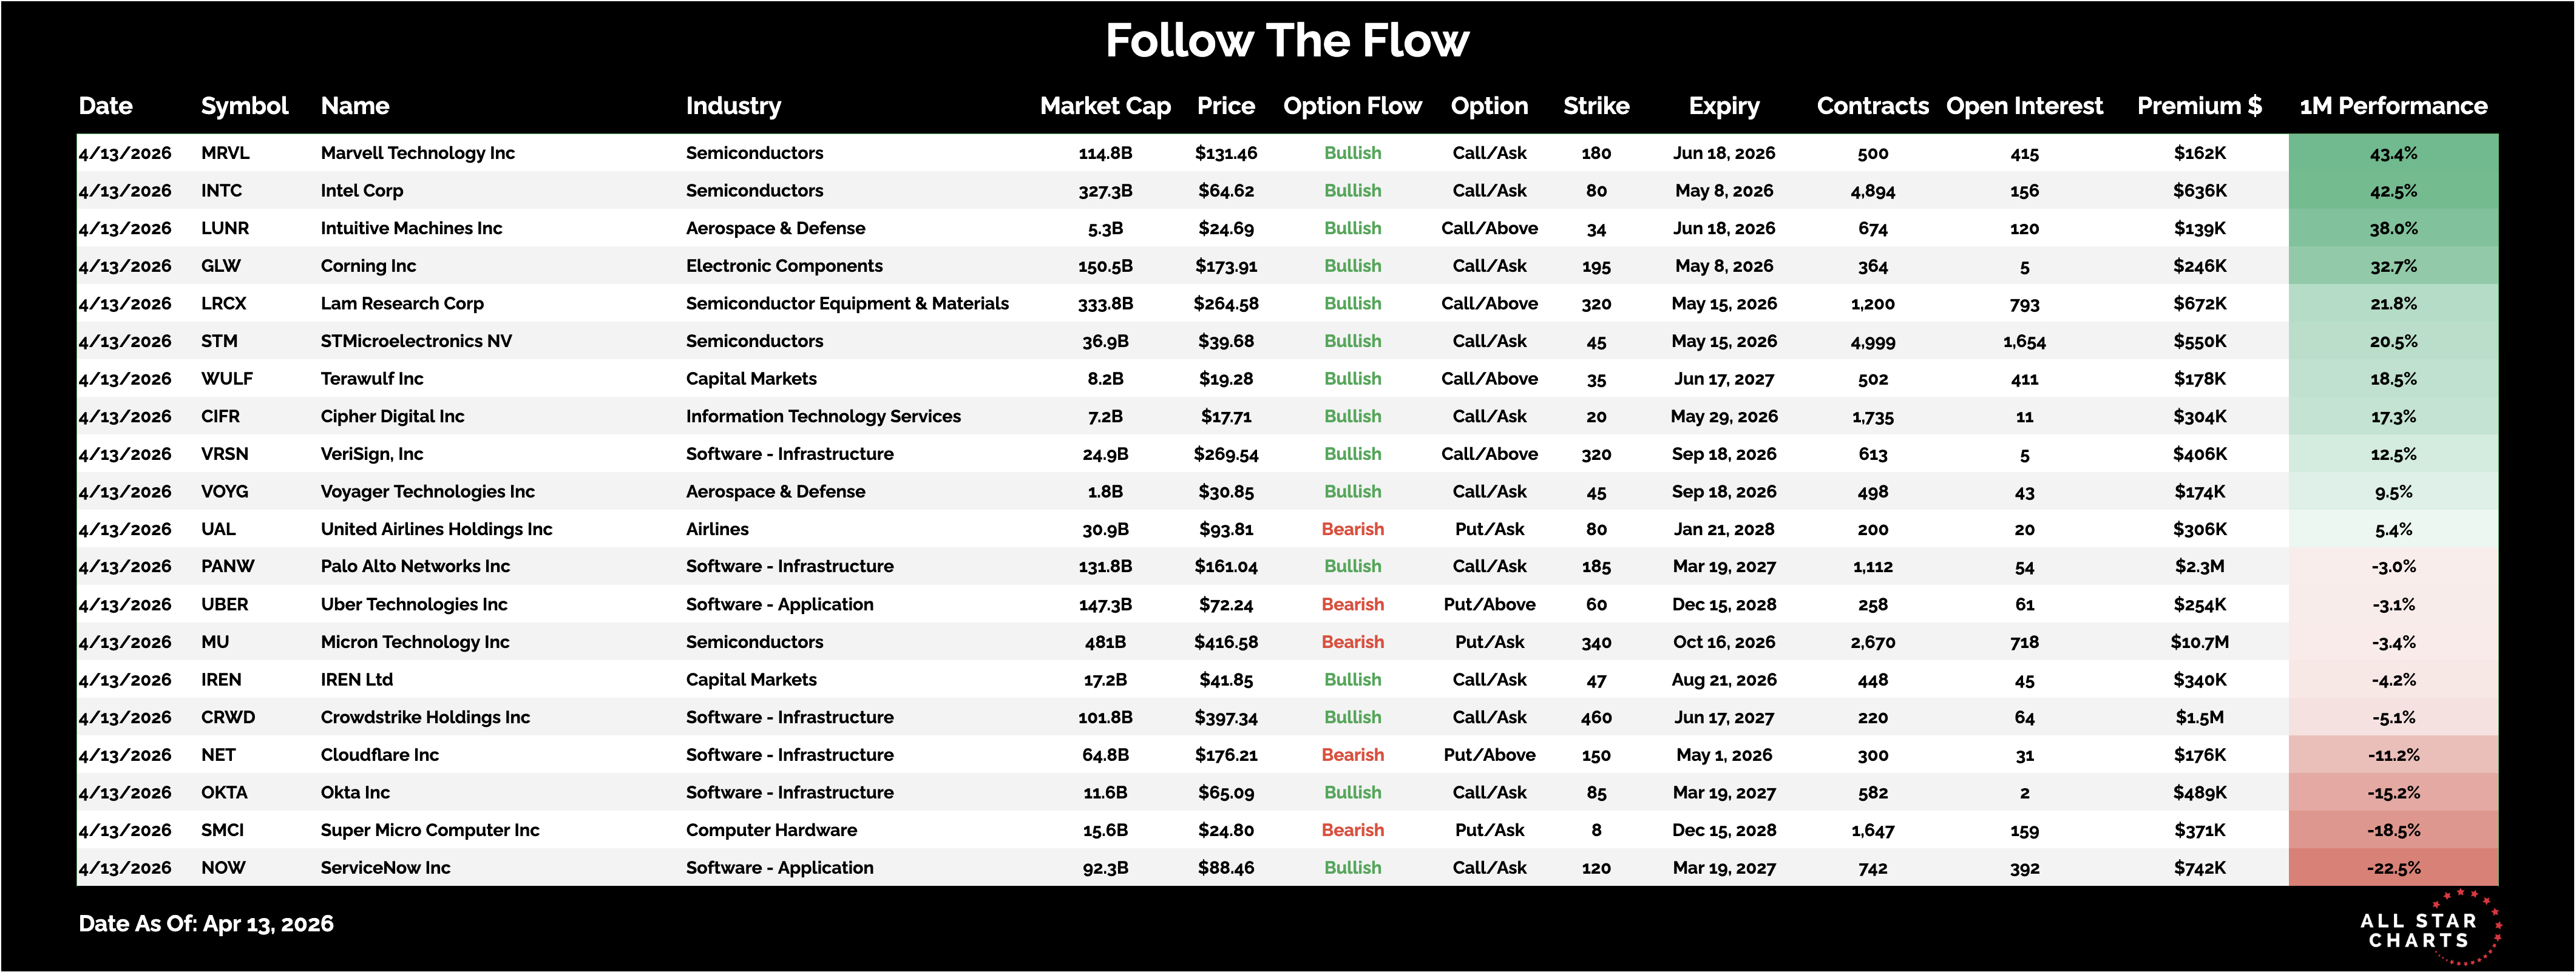Click the Put/Above option for Cloudflare
This screenshot has height=972, width=2576.
click(x=1489, y=755)
